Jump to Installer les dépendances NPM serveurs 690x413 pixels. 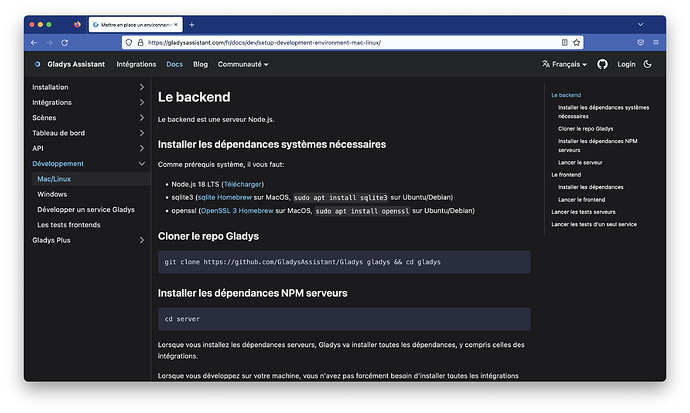[x=597, y=146]
